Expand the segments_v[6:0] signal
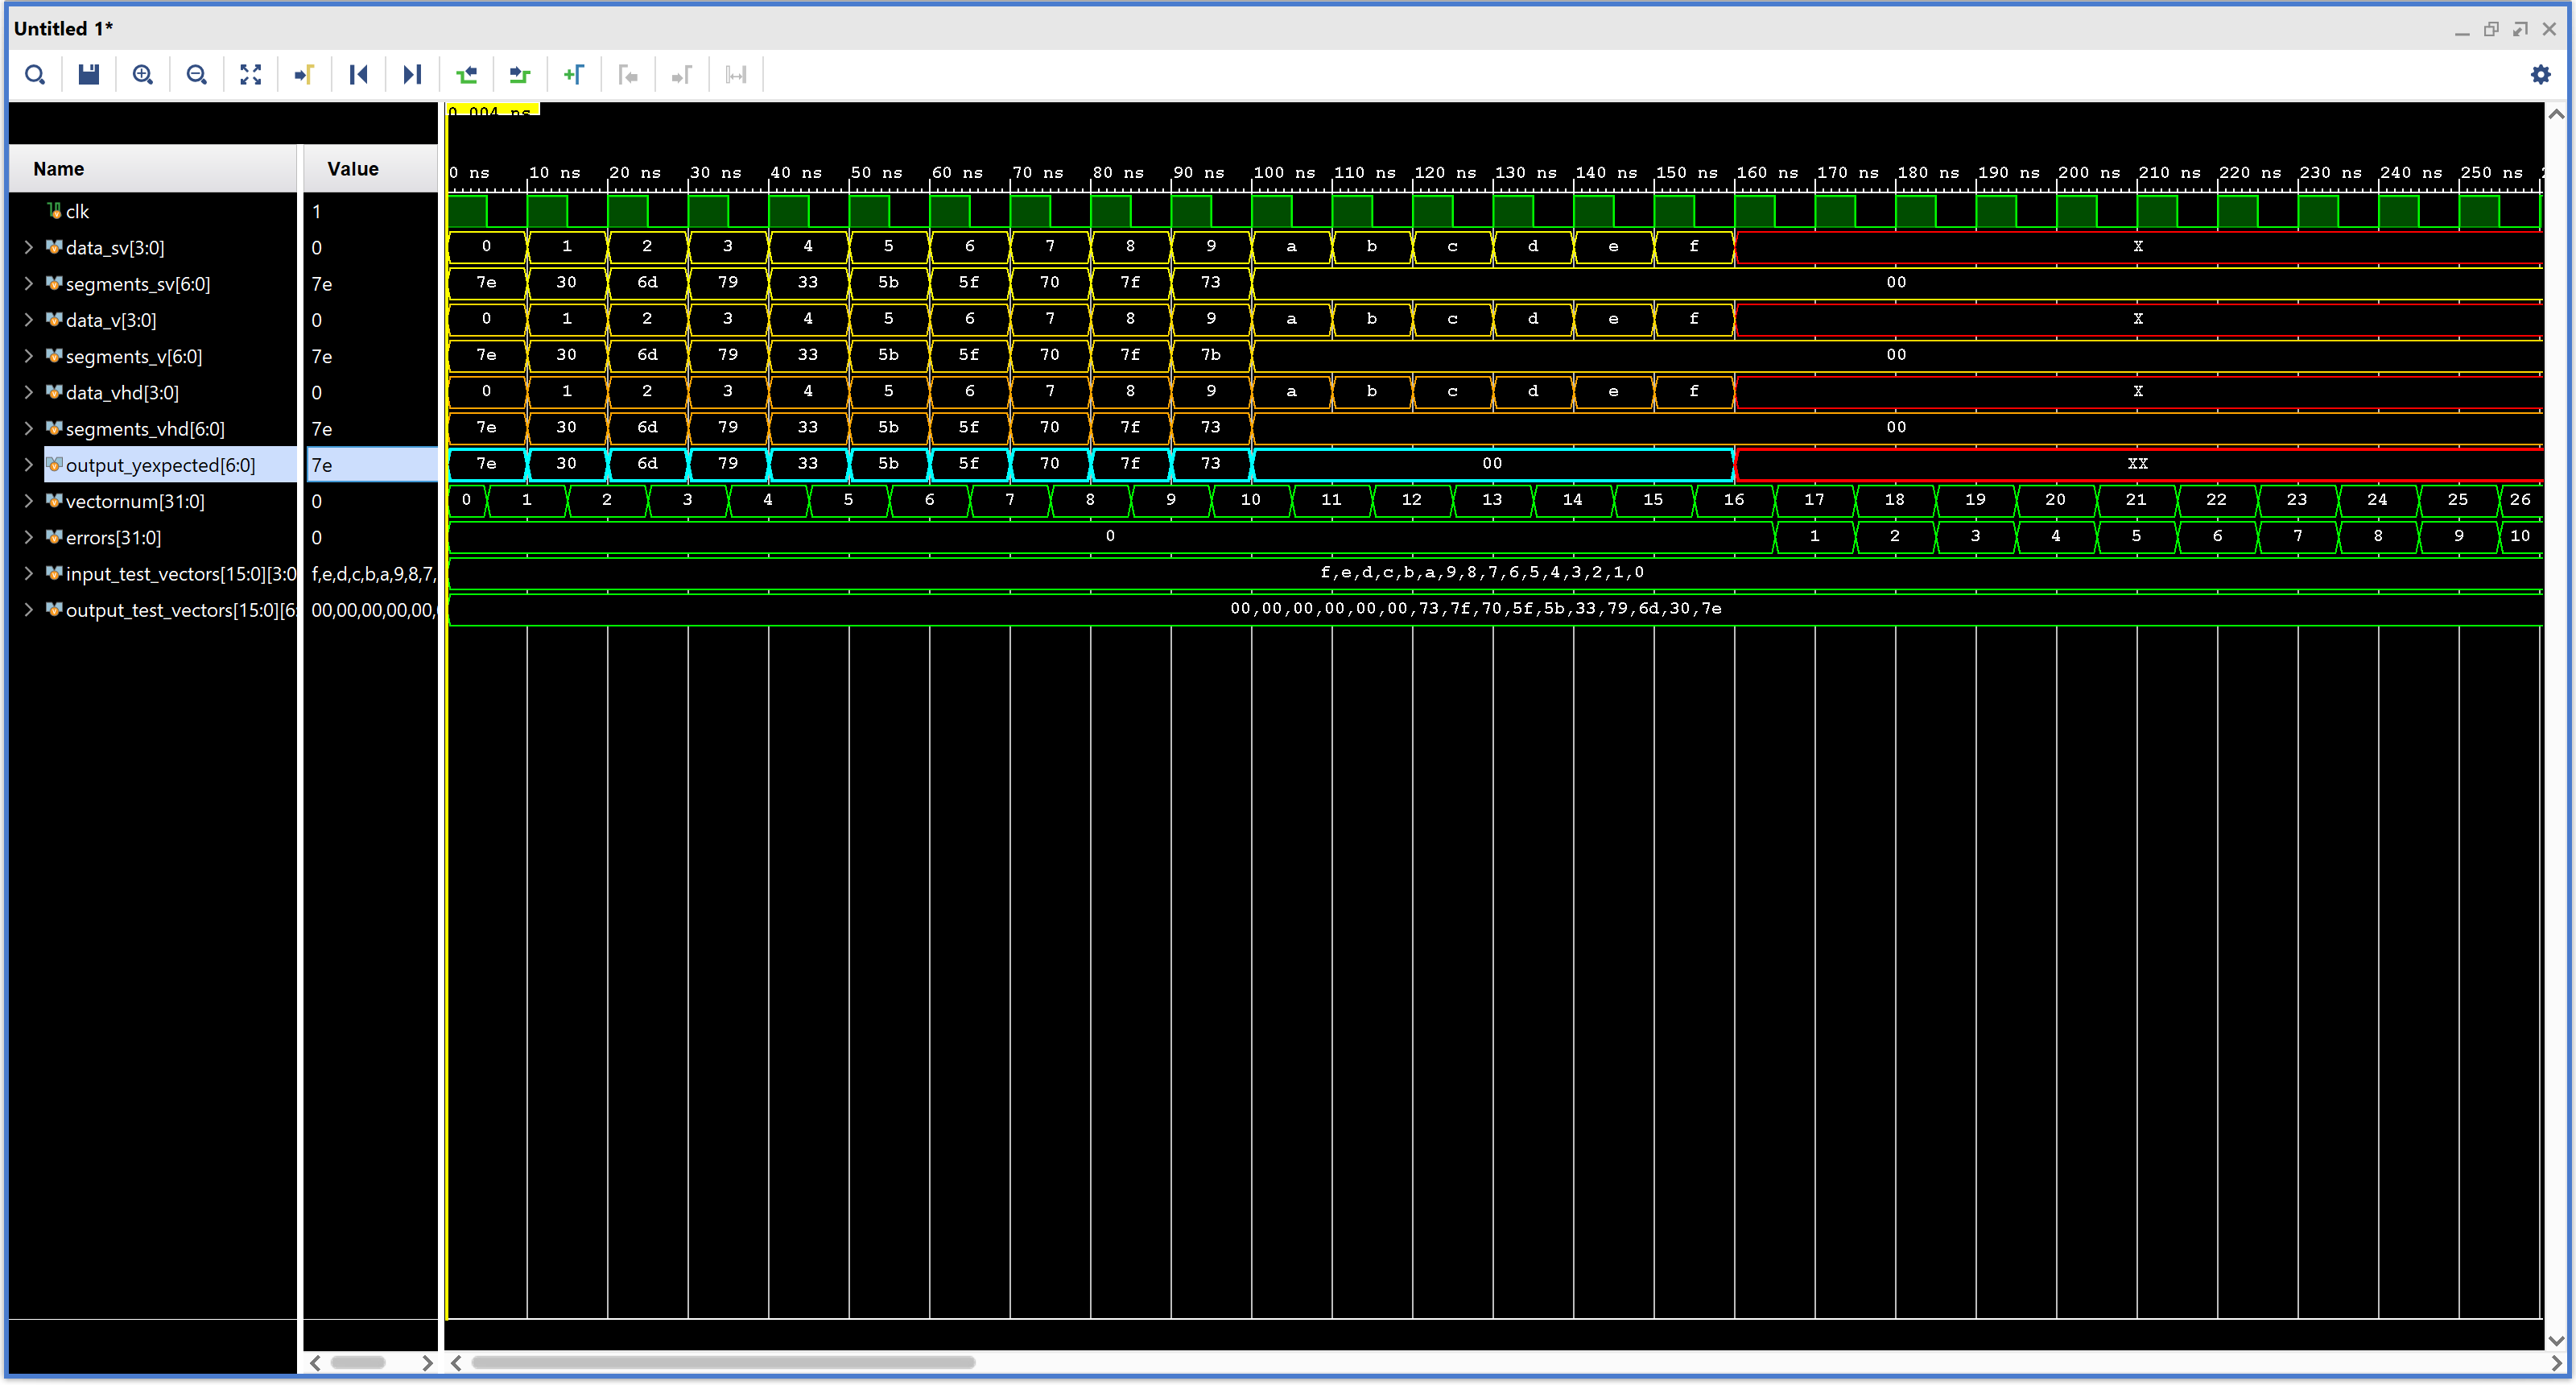This screenshot has width=2576, height=1385. click(29, 357)
